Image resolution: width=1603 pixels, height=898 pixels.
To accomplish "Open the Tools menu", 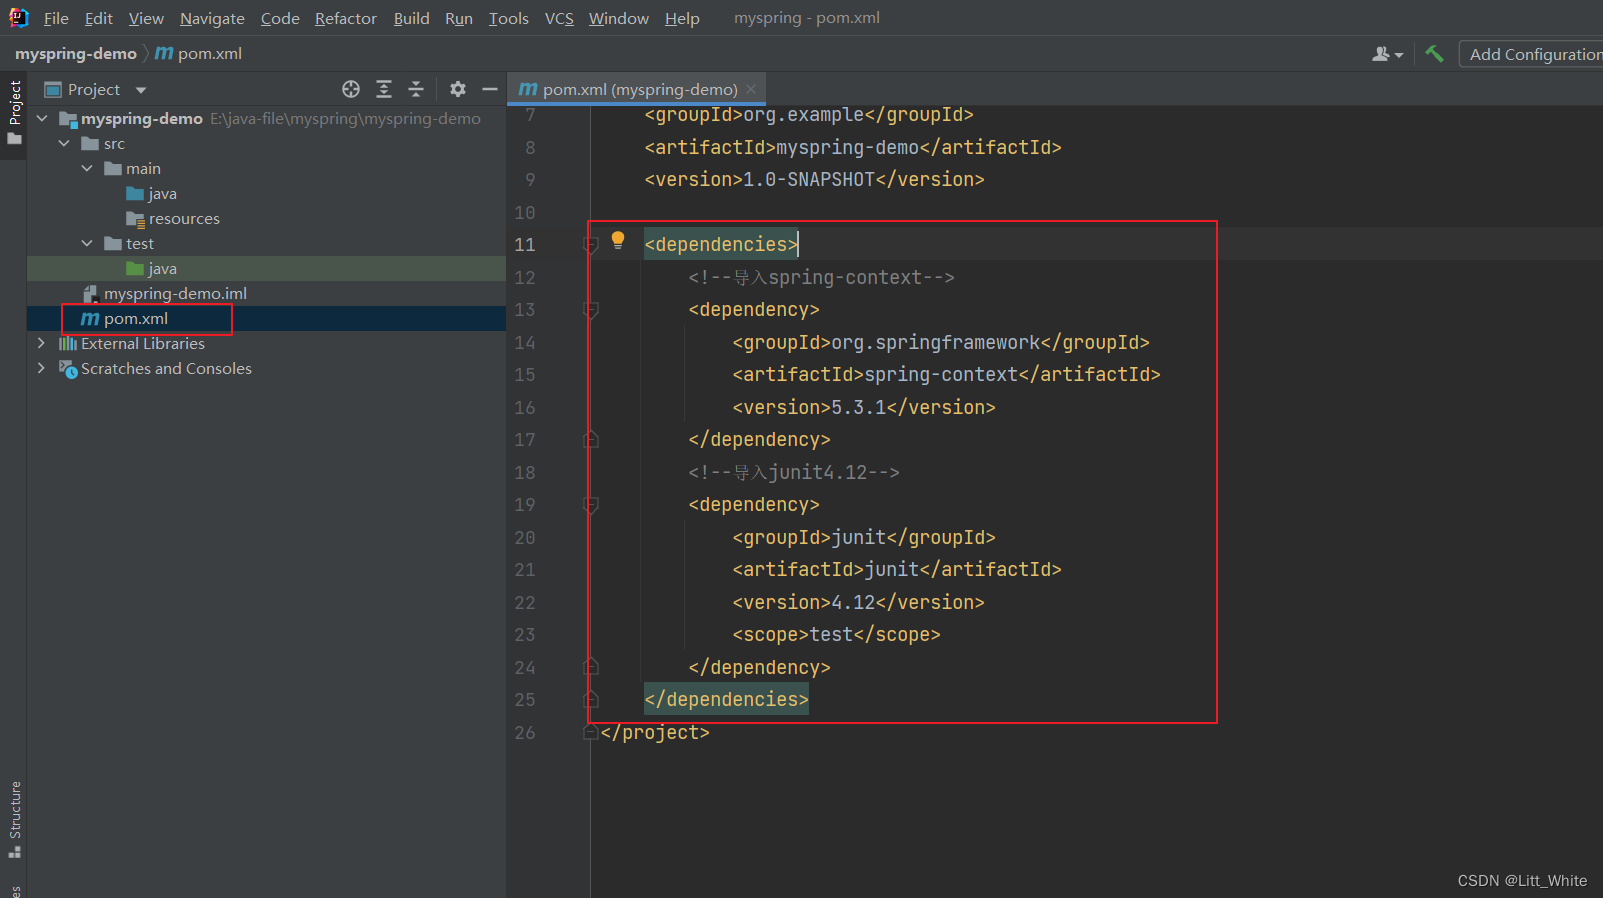I will tap(508, 18).
